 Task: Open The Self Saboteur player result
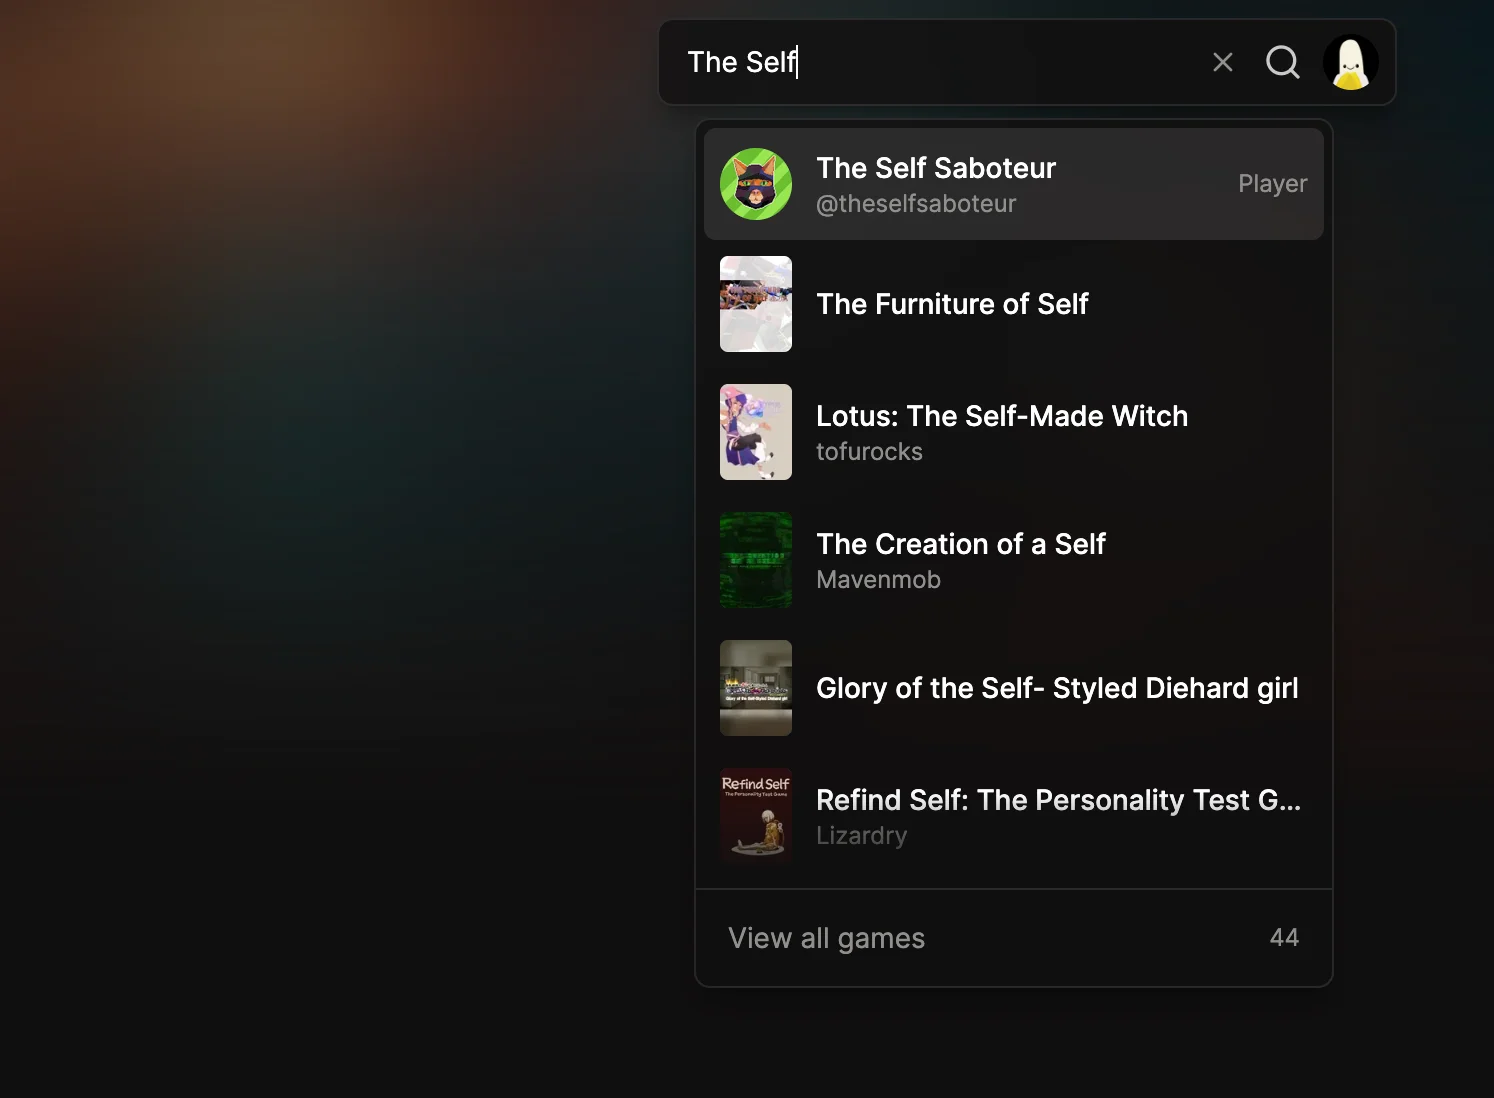[1014, 184]
